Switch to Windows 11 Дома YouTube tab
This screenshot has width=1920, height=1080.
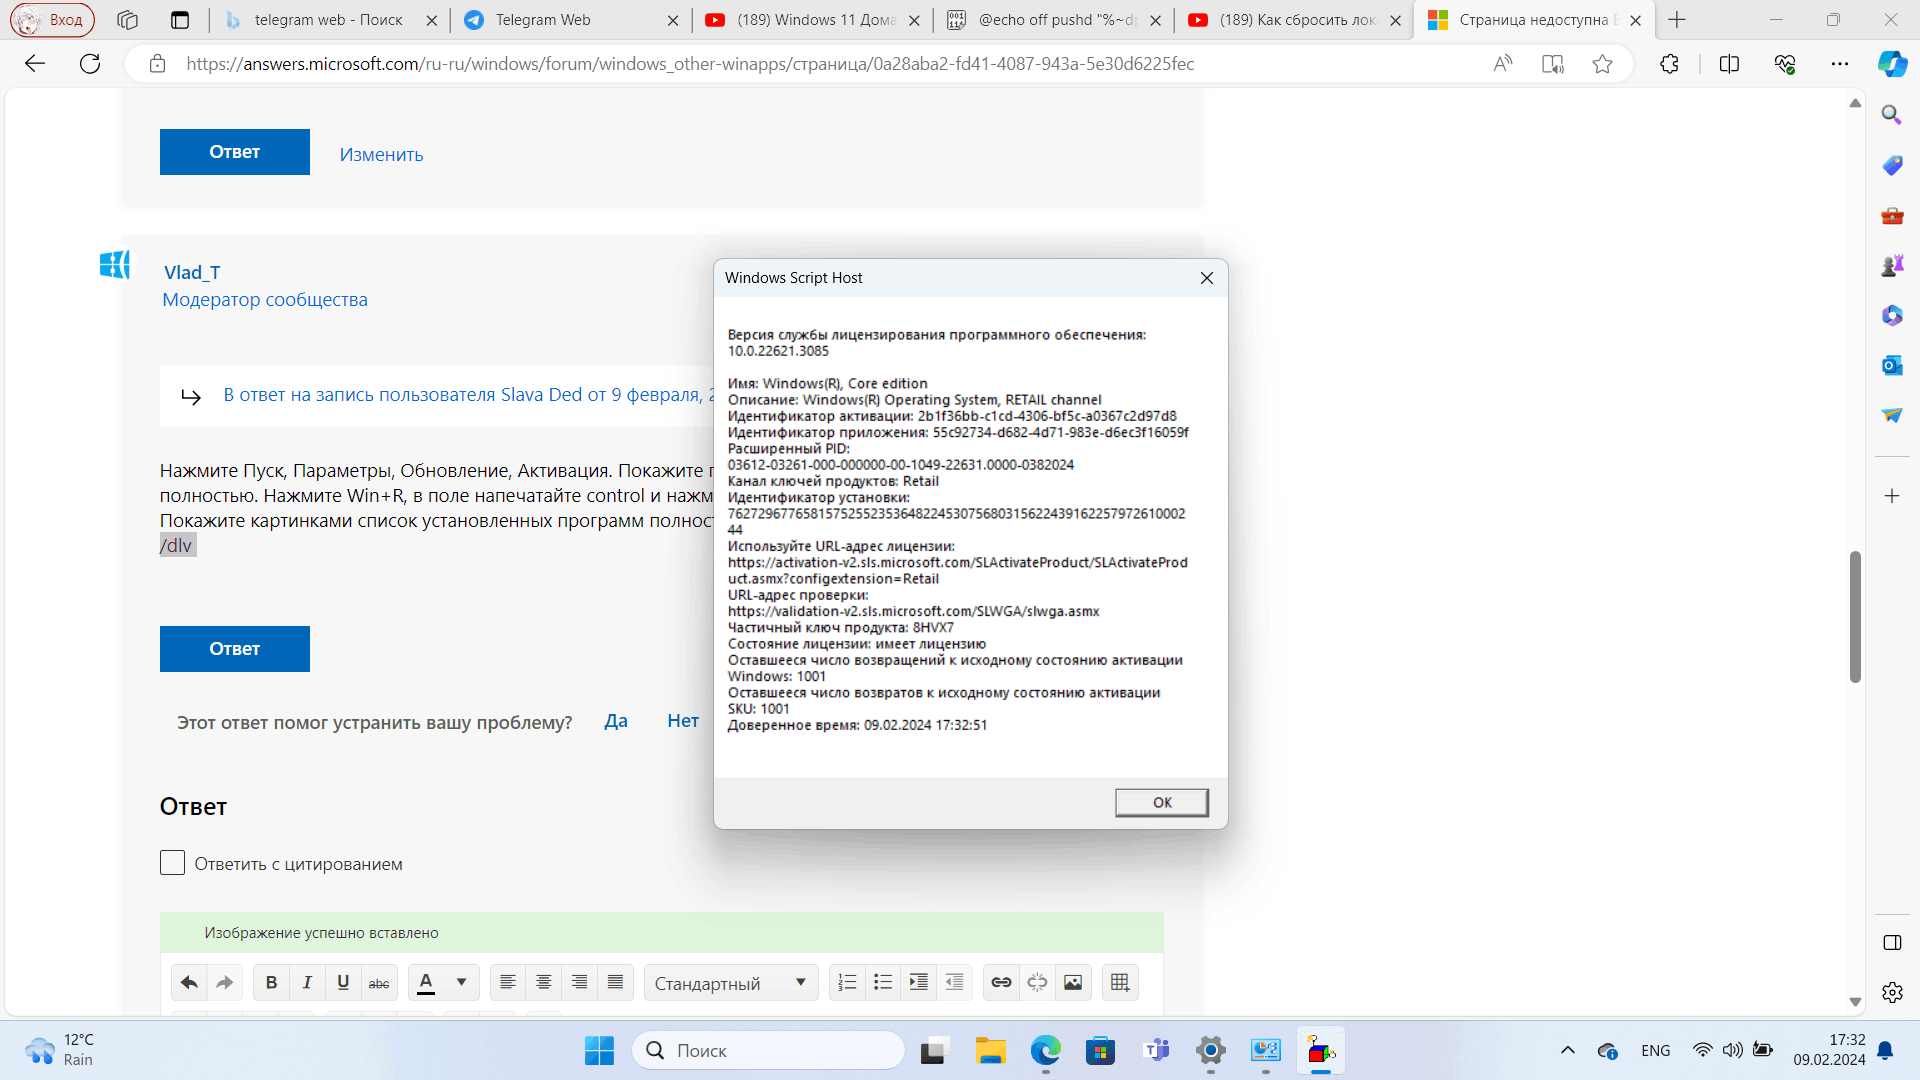813,20
